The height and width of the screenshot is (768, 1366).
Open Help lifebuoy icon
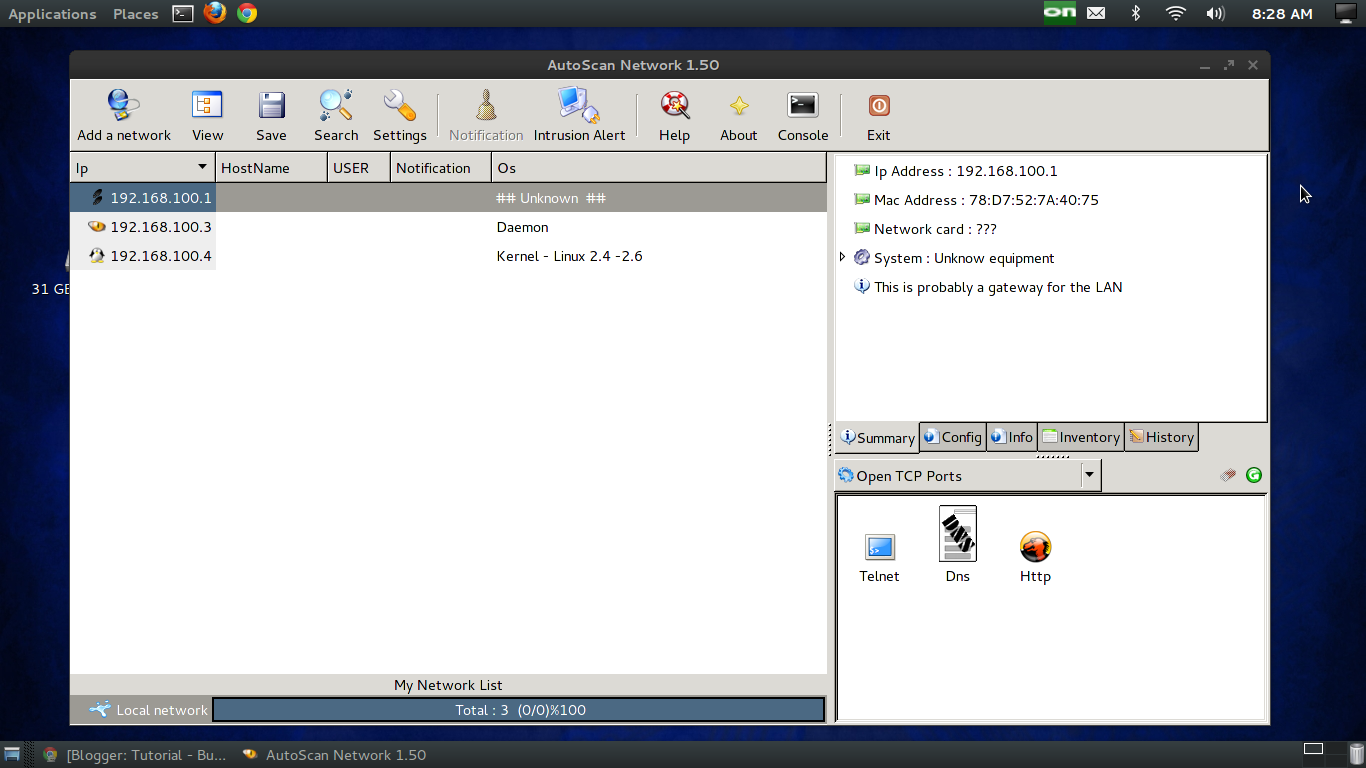675,105
